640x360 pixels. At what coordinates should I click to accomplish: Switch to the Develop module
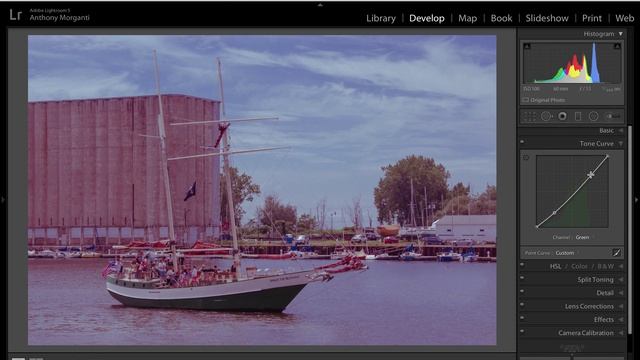(427, 18)
